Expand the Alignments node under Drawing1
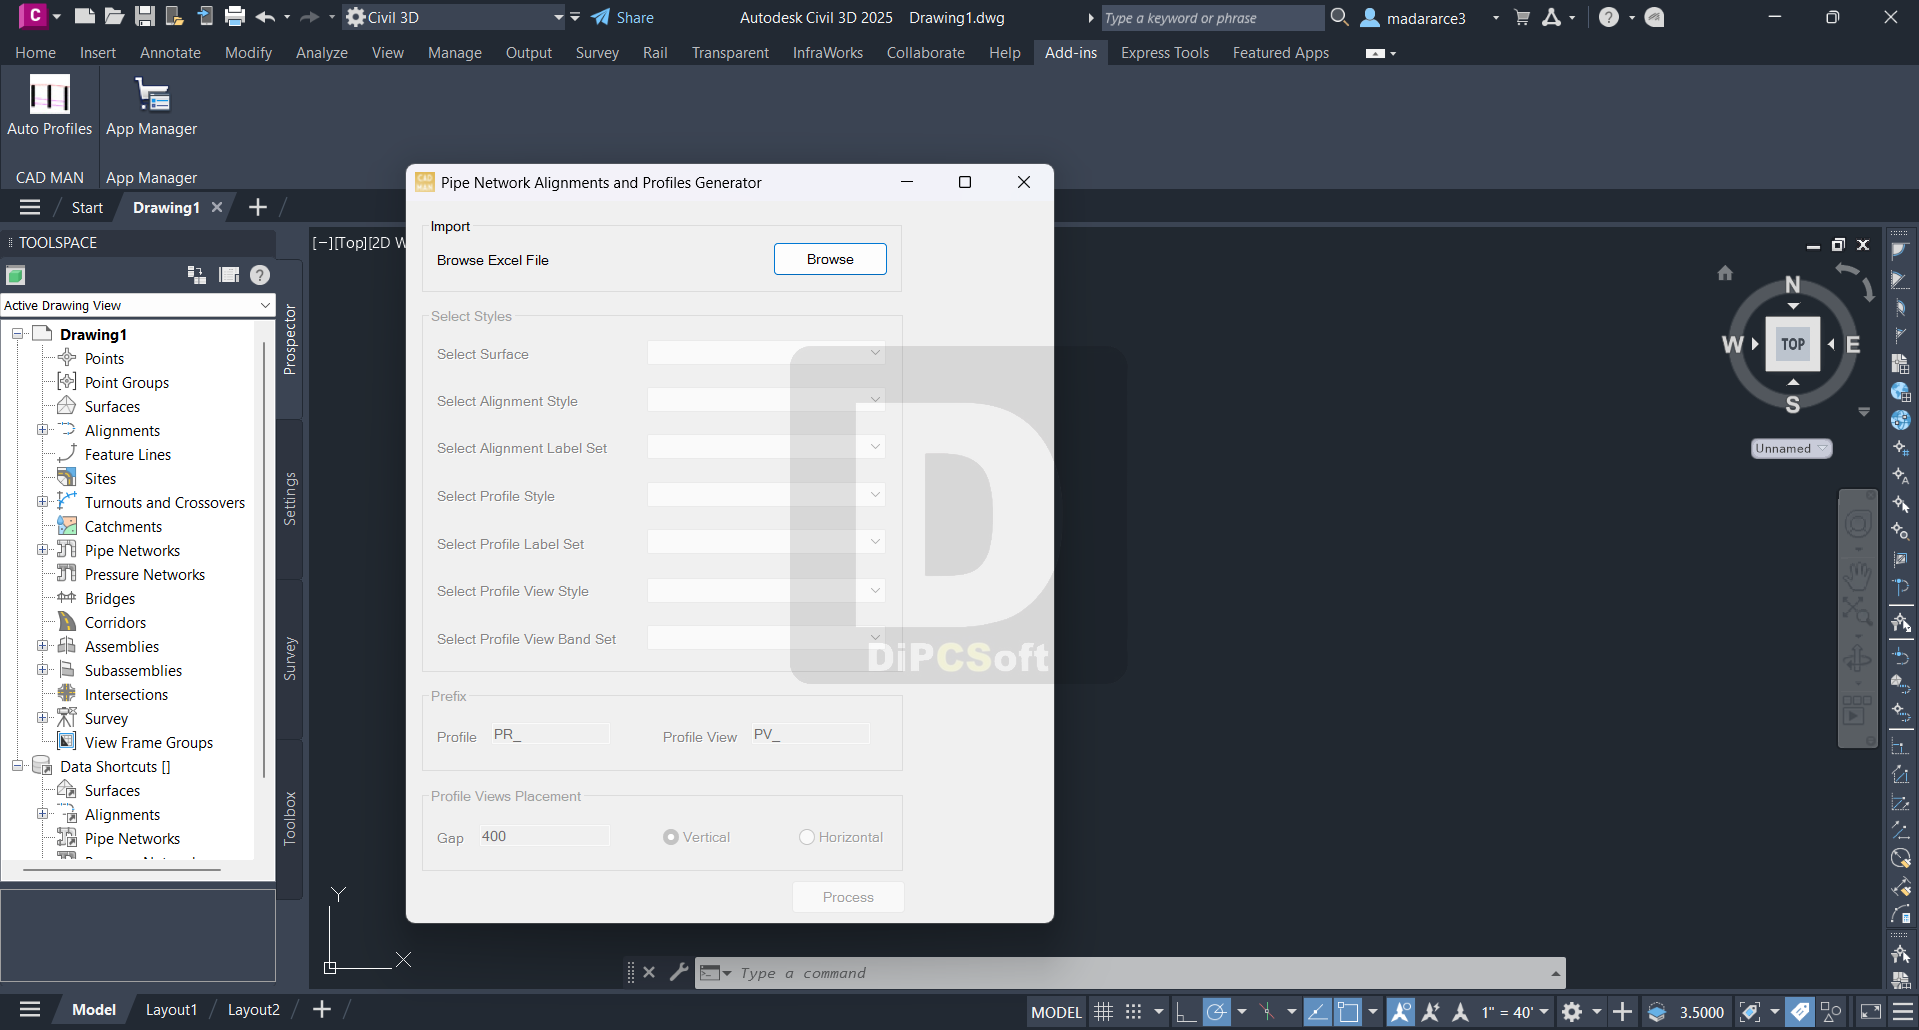 pyautogui.click(x=43, y=430)
